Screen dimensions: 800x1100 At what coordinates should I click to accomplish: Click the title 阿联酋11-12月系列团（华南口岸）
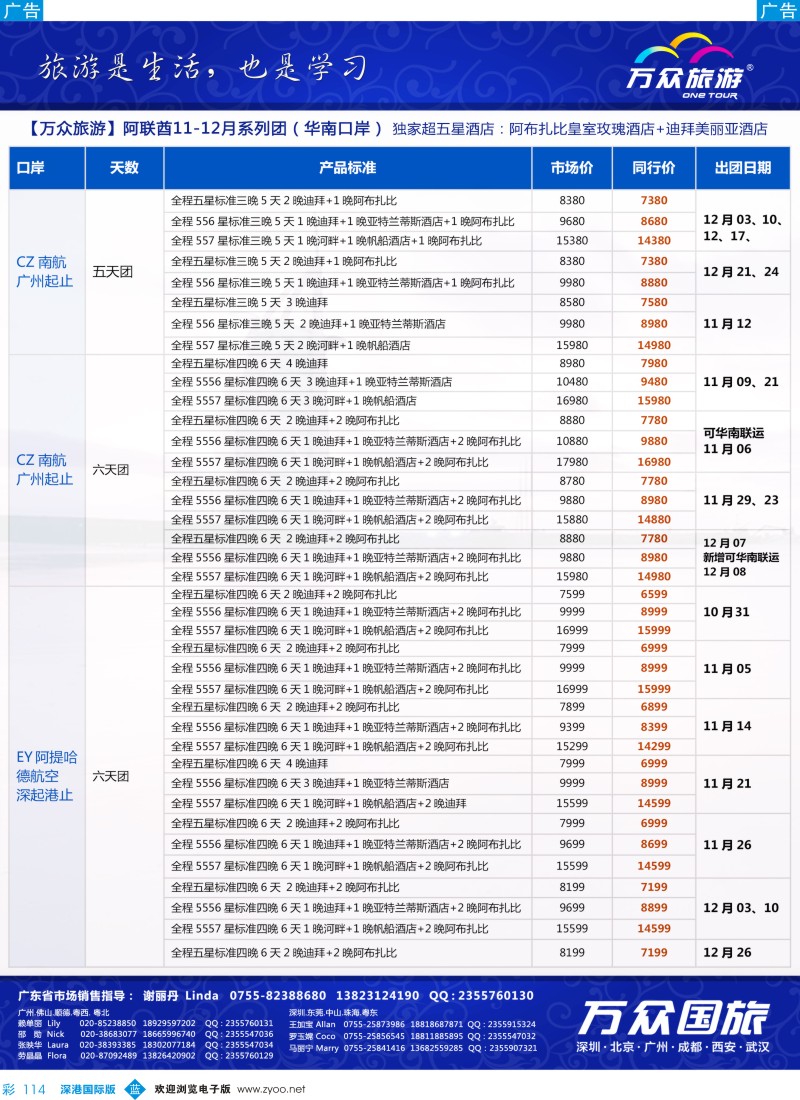tap(253, 128)
